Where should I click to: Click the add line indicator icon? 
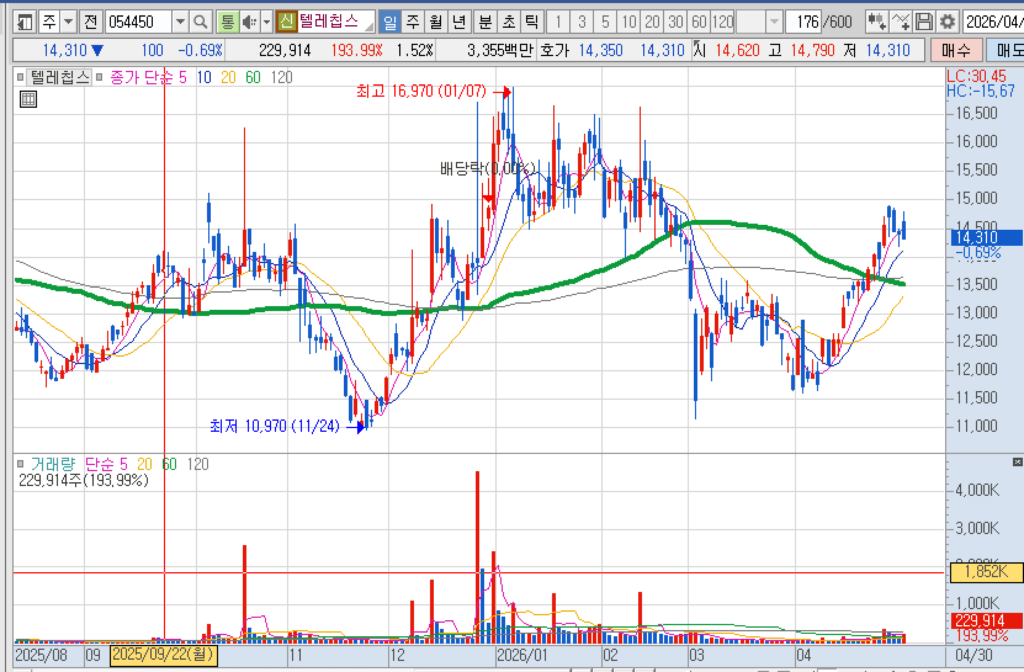(x=901, y=22)
